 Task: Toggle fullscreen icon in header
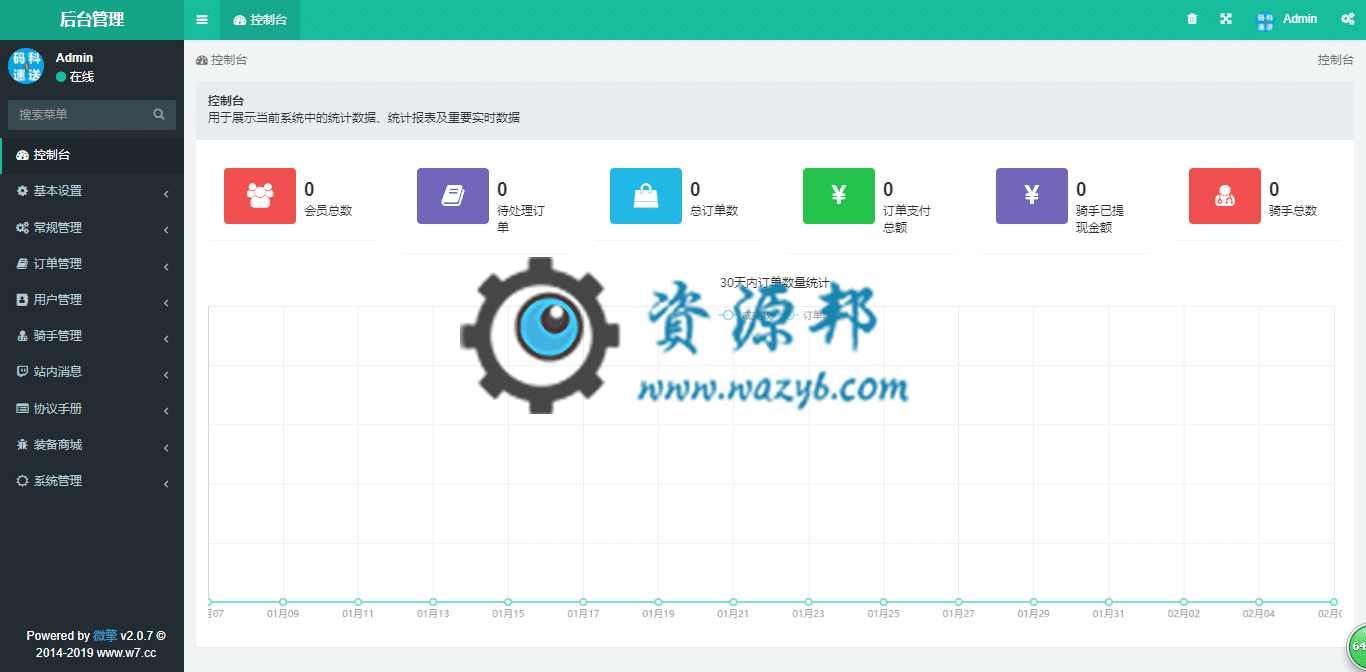(1226, 19)
